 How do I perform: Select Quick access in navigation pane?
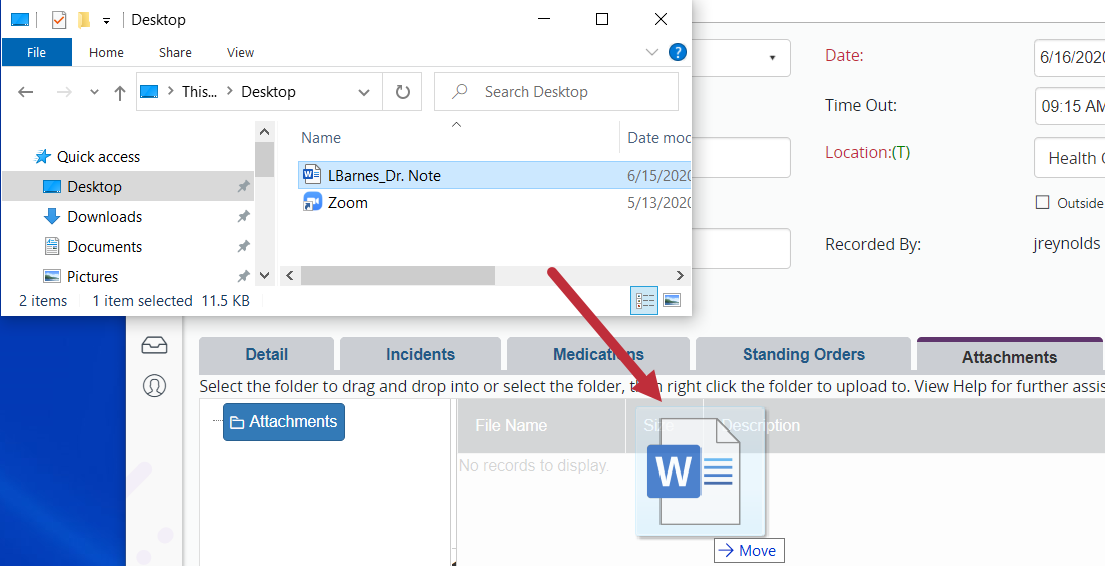tap(98, 156)
